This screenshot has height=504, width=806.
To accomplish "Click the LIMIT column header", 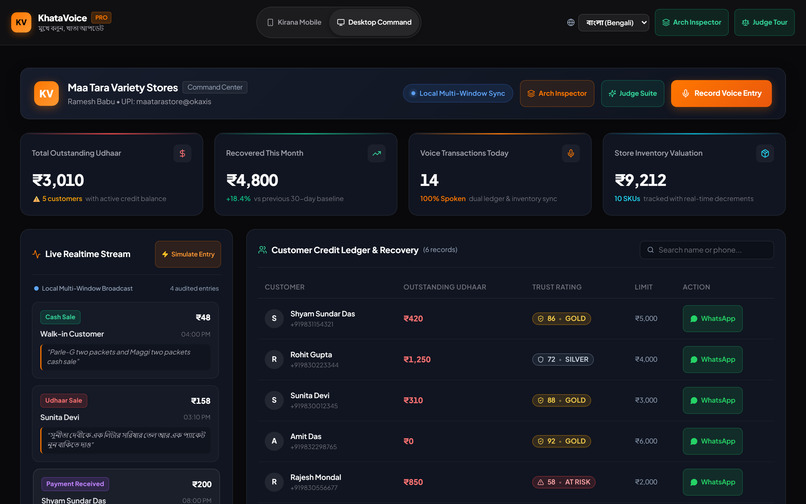I will (x=644, y=287).
